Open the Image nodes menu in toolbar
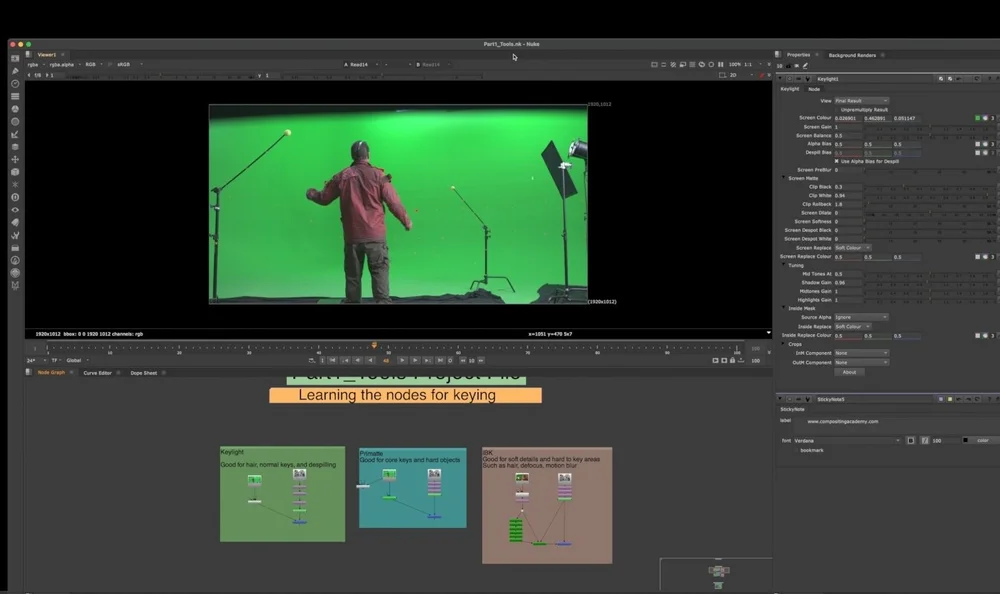1000x594 pixels. click(x=15, y=58)
